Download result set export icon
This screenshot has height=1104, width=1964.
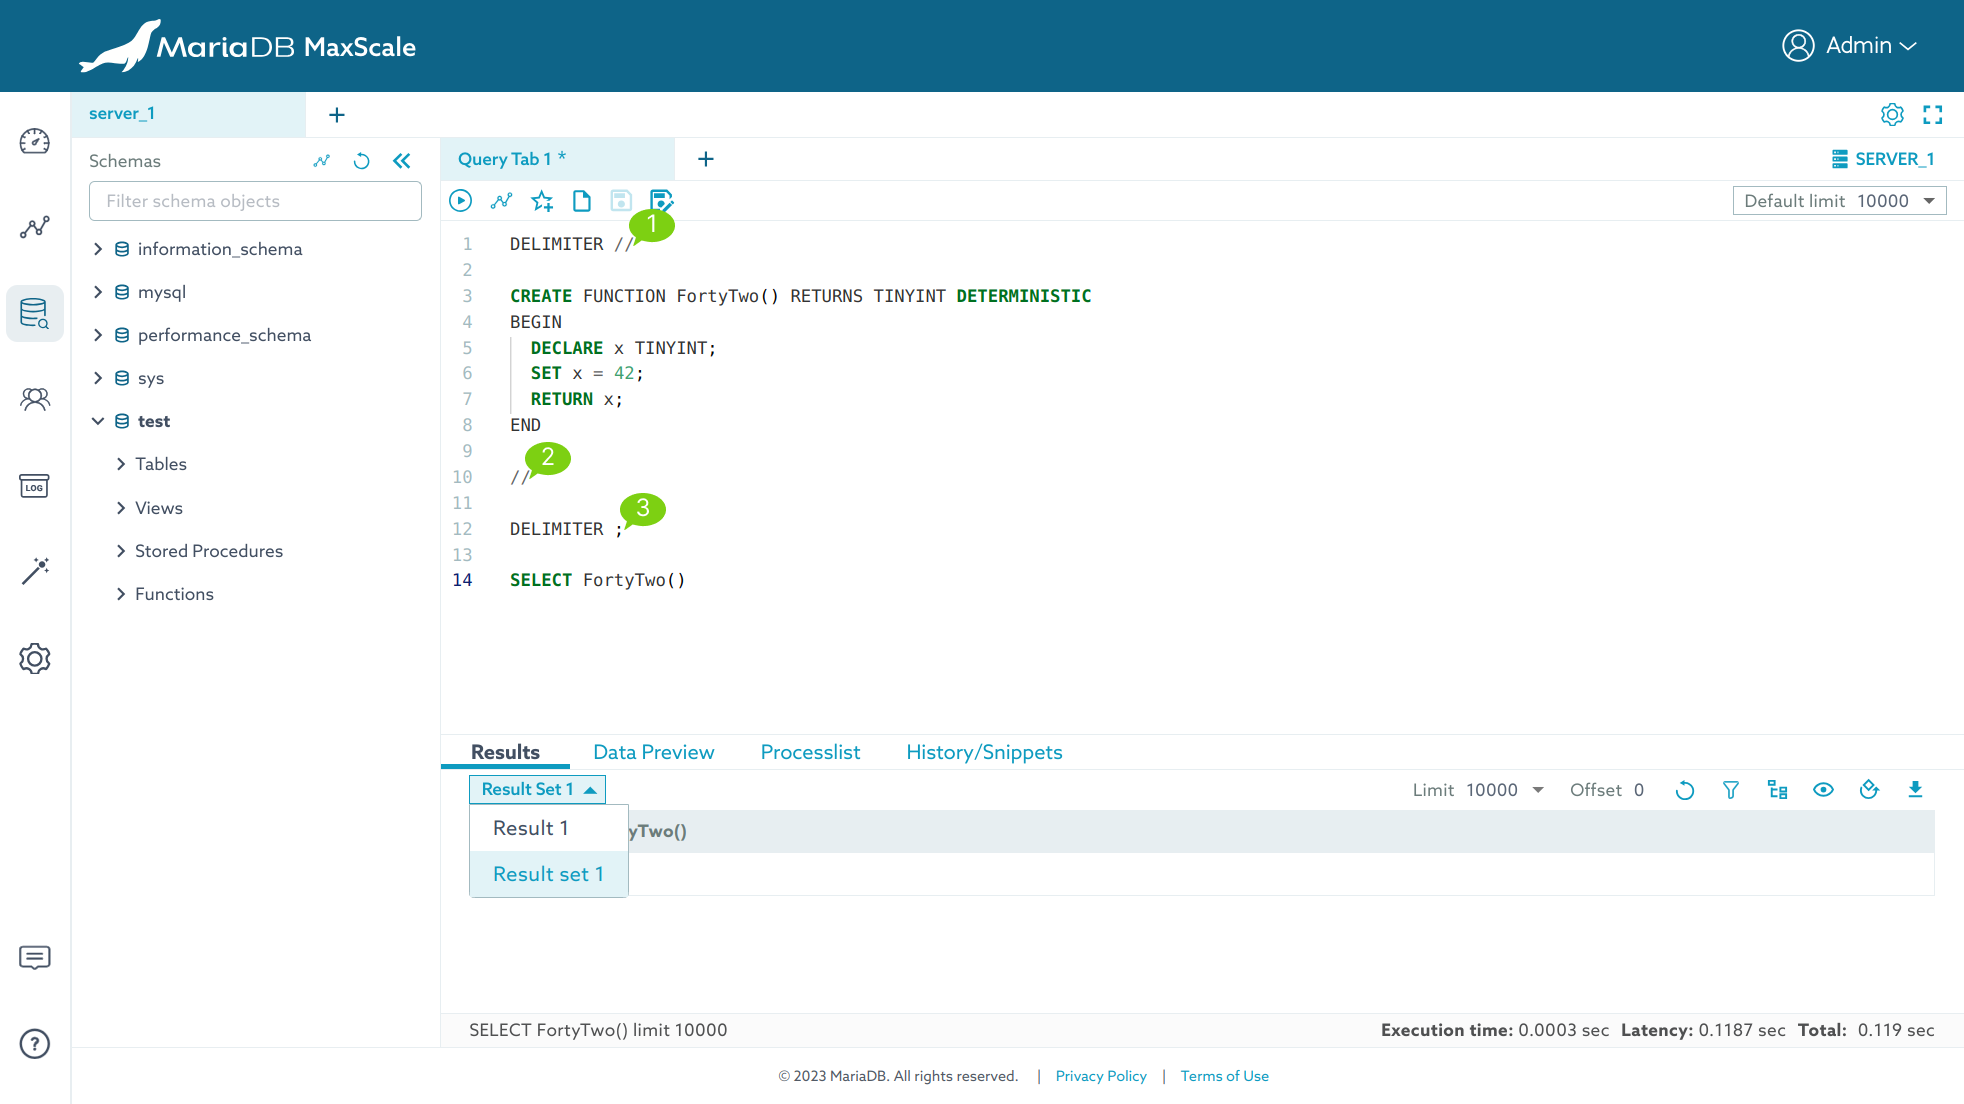(x=1915, y=790)
